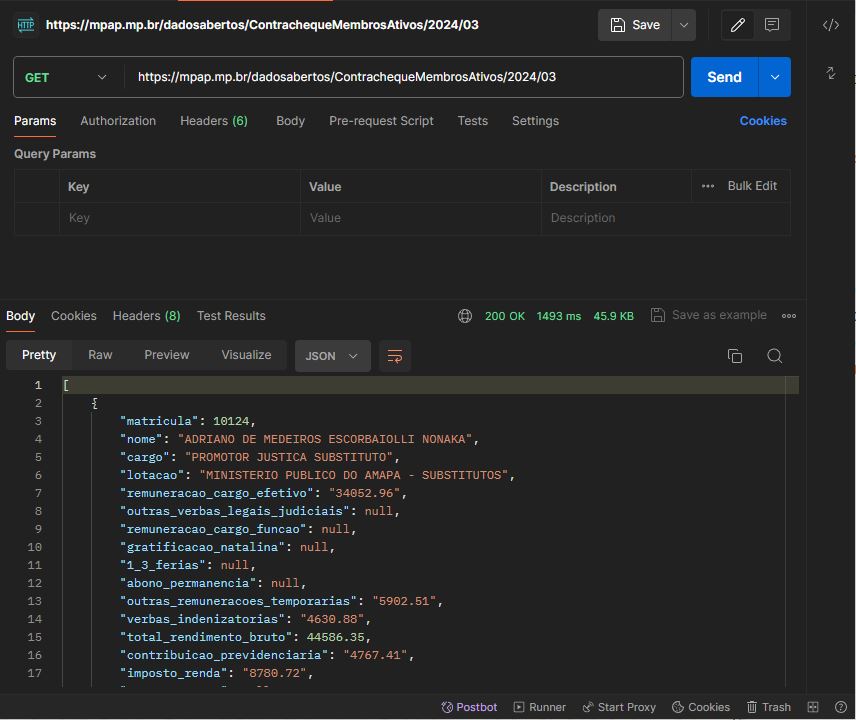Viewport: 856px width, 720px height.
Task: Open the Cookies link in request
Action: click(x=763, y=121)
